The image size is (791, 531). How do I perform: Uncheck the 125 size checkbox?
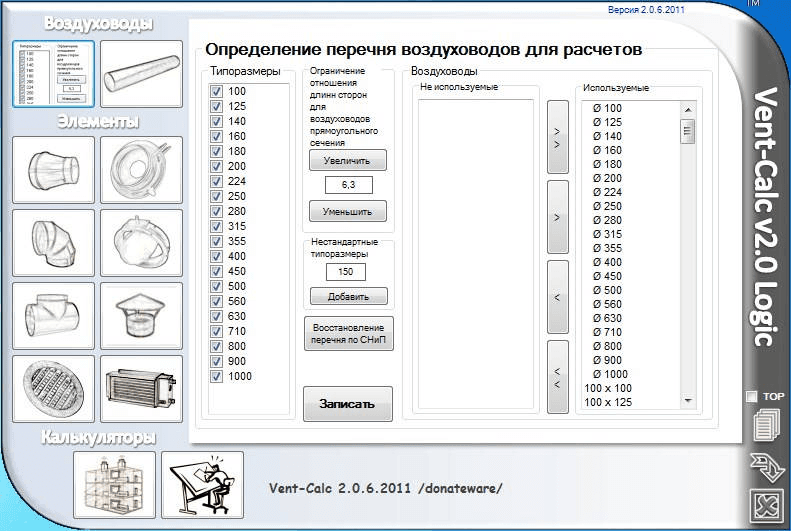[x=216, y=106]
